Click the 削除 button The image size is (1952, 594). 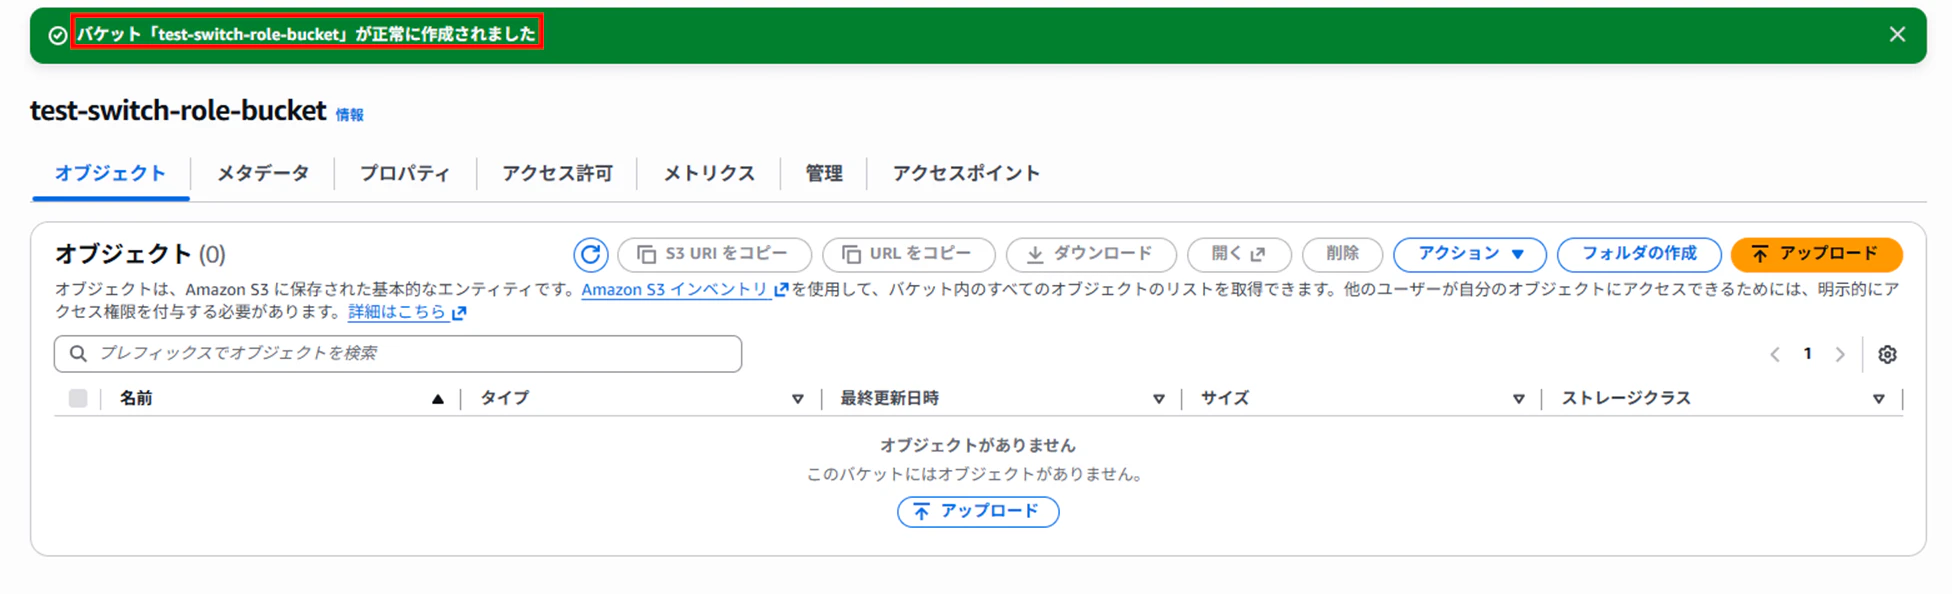coord(1342,255)
